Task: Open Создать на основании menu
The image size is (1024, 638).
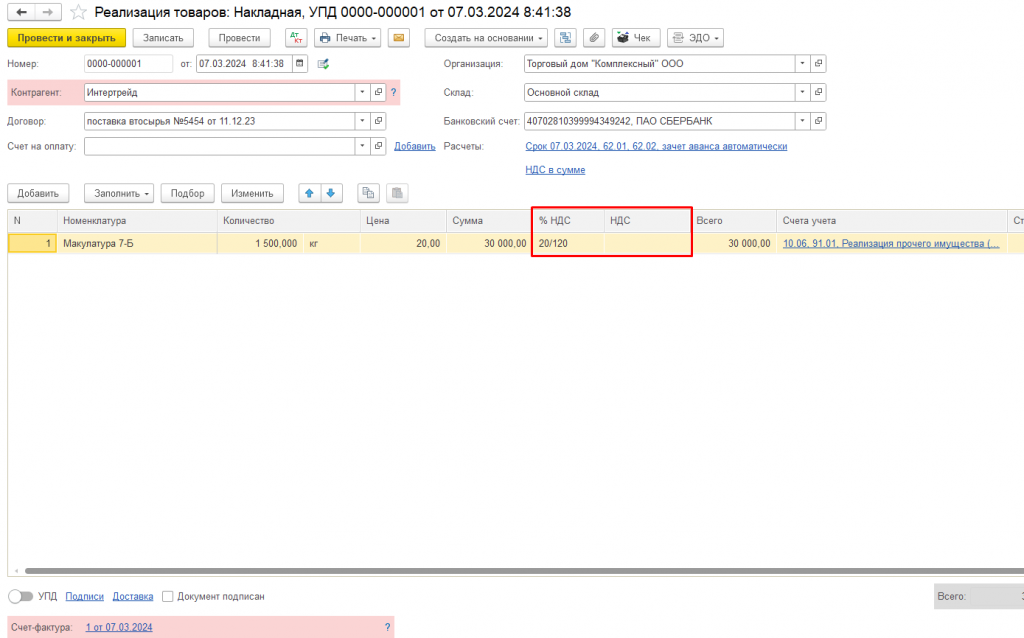Action: tap(487, 38)
